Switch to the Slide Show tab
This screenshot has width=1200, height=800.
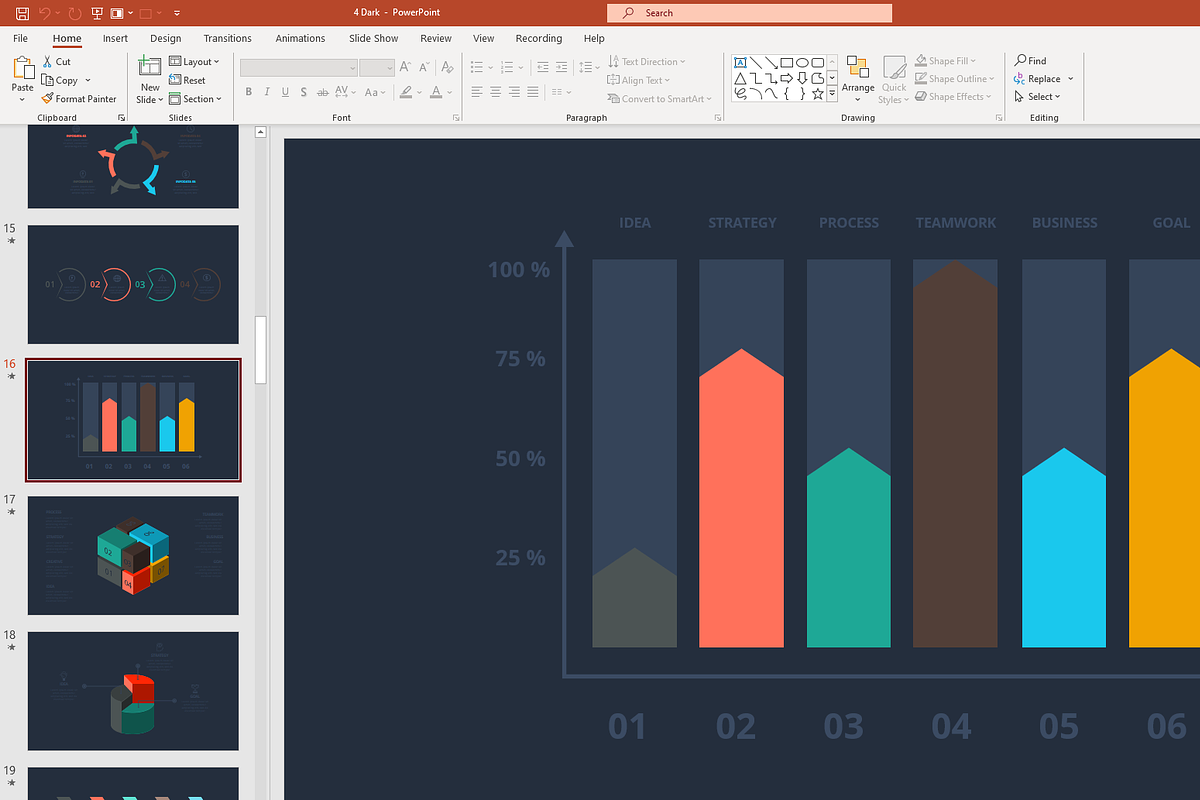tap(374, 38)
